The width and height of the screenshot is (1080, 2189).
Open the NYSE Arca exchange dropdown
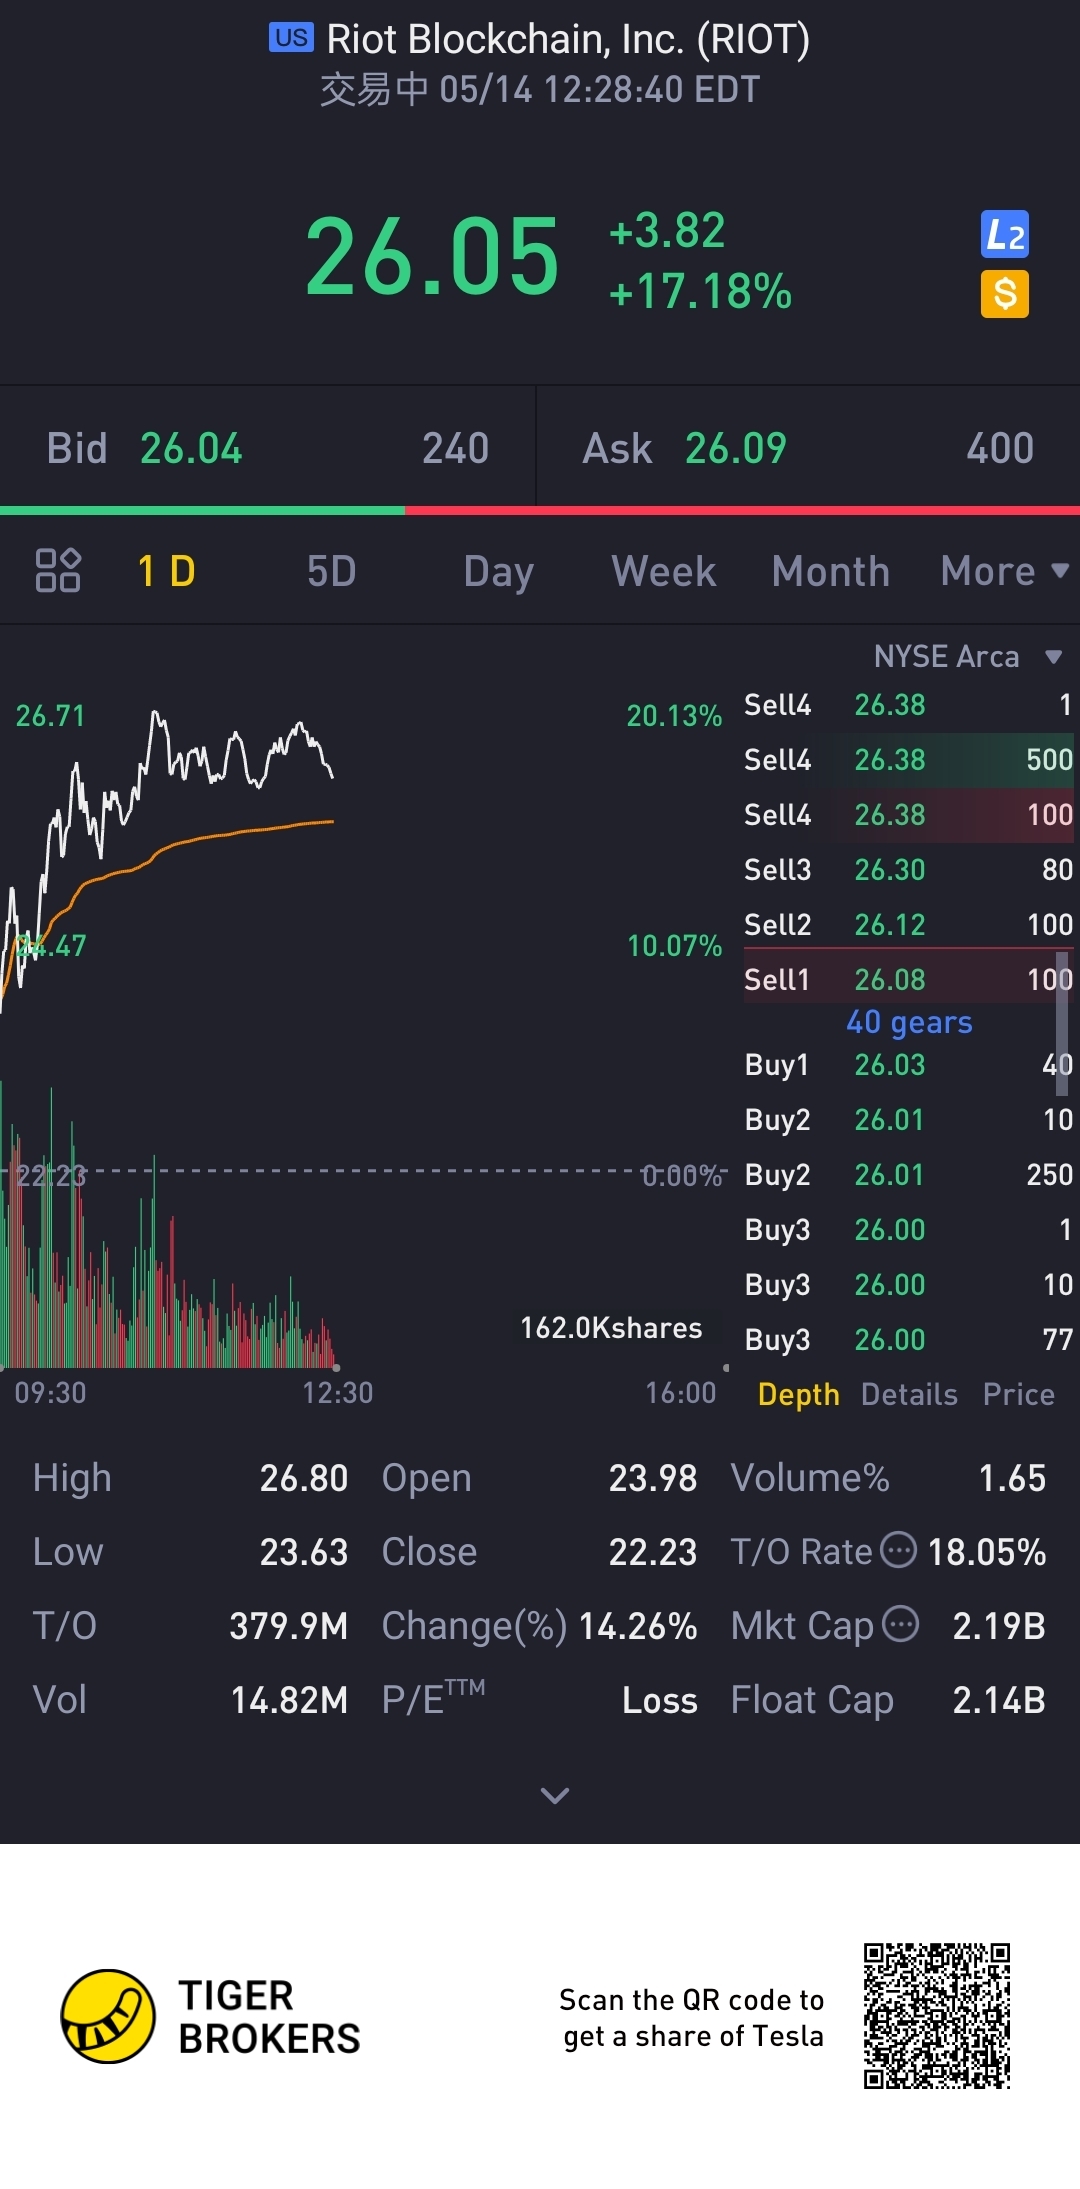tap(967, 656)
